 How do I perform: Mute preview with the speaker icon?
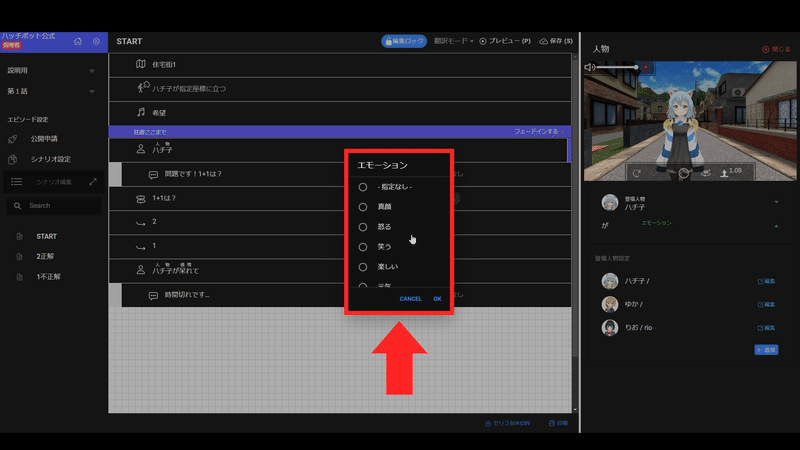[x=590, y=67]
